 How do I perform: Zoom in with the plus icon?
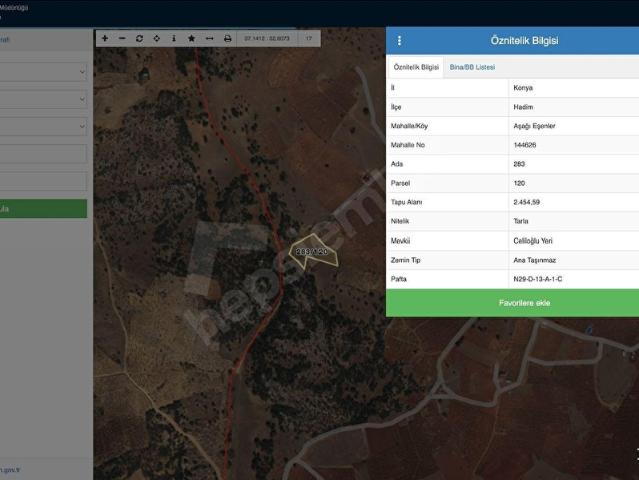pyautogui.click(x=105, y=38)
